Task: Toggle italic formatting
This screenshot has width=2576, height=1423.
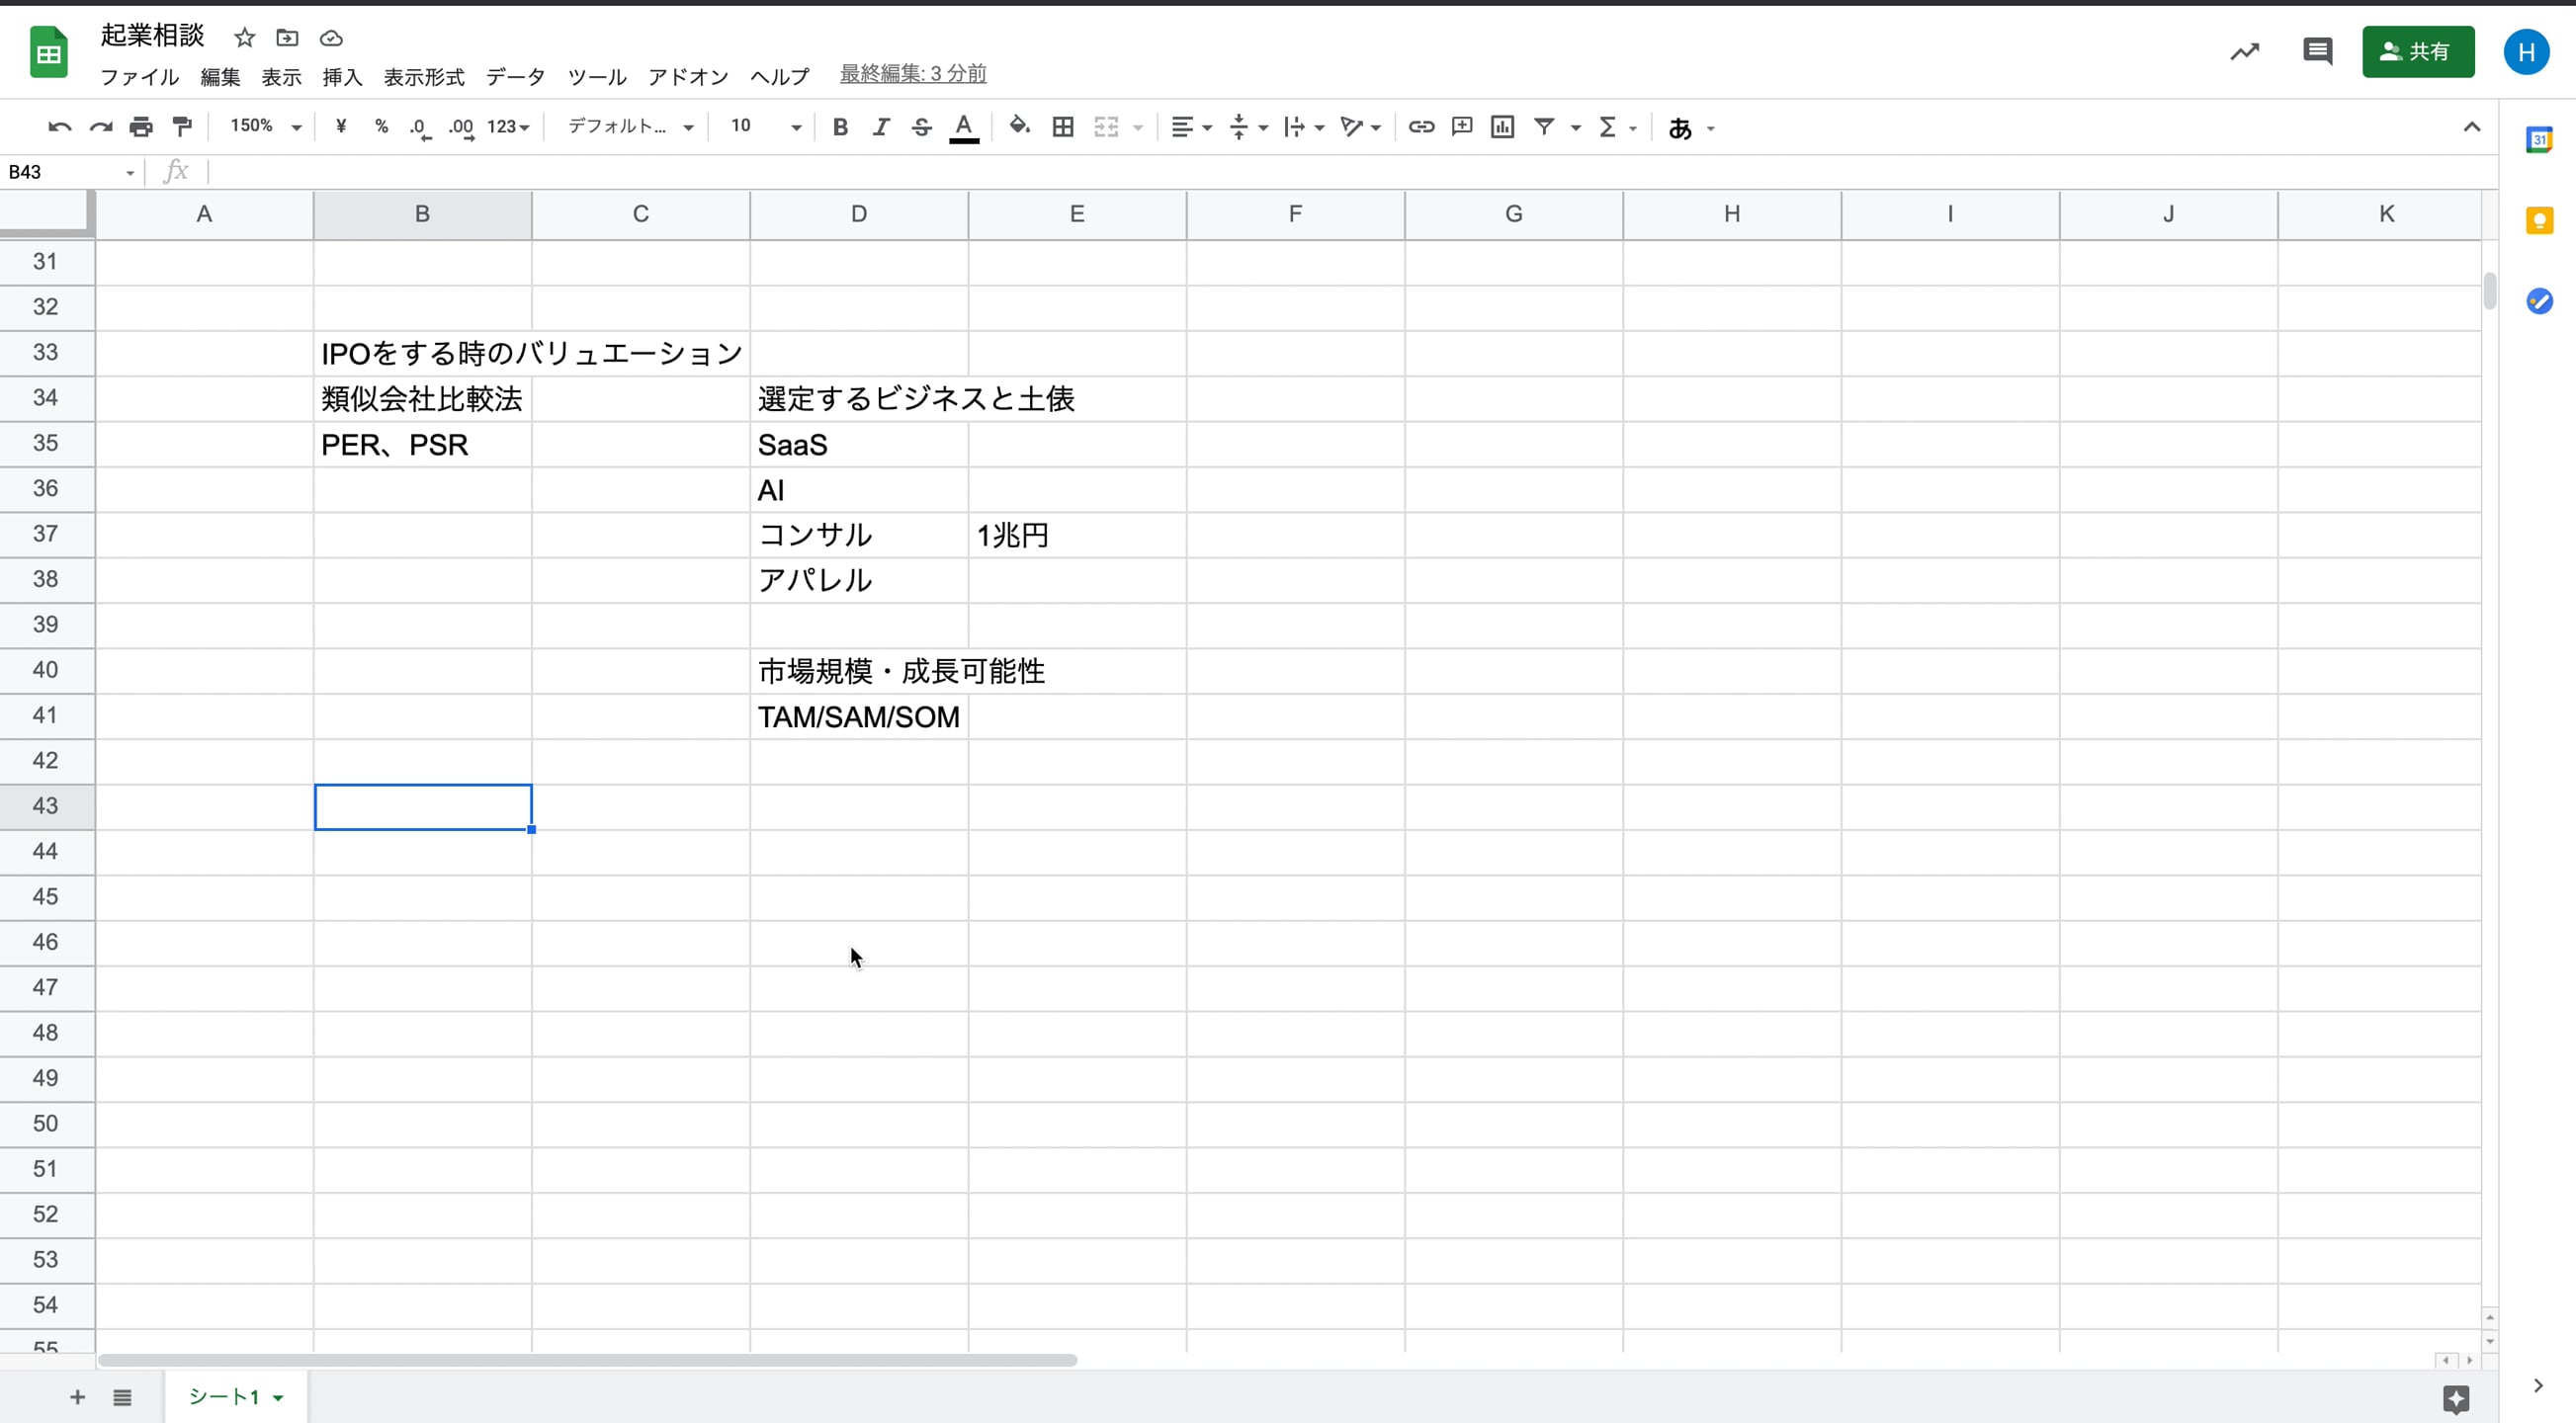Action: pos(880,127)
